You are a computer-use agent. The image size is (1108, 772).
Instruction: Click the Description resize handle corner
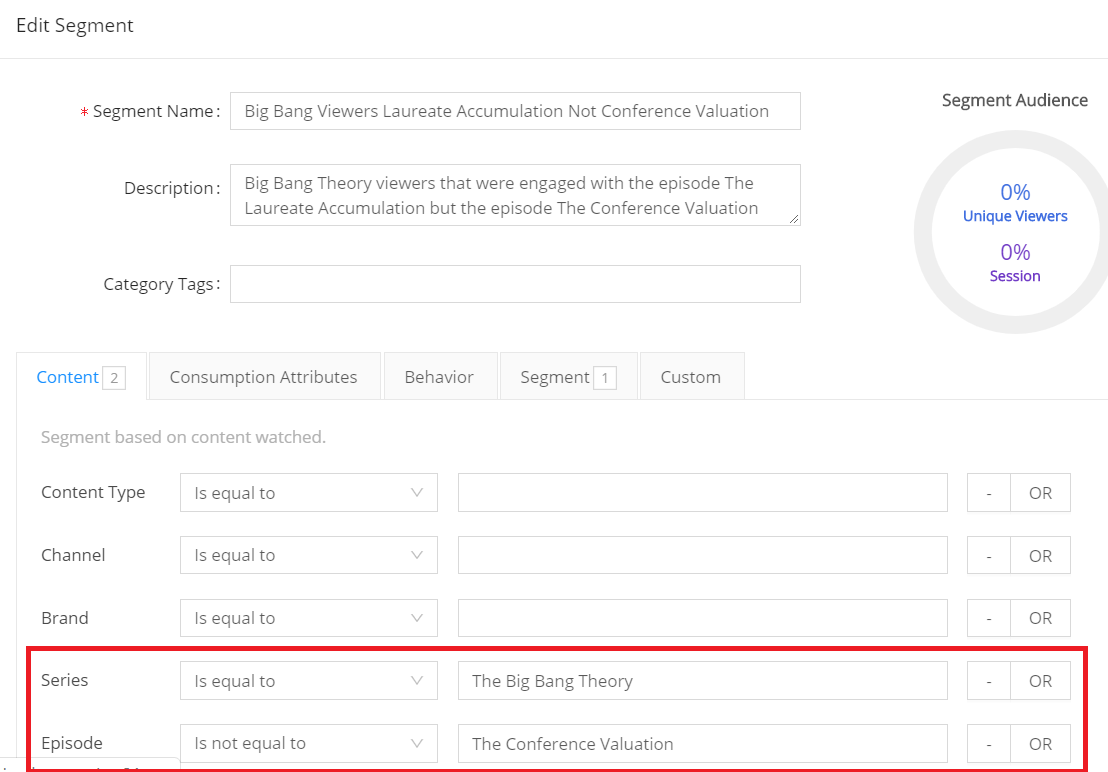(794, 220)
